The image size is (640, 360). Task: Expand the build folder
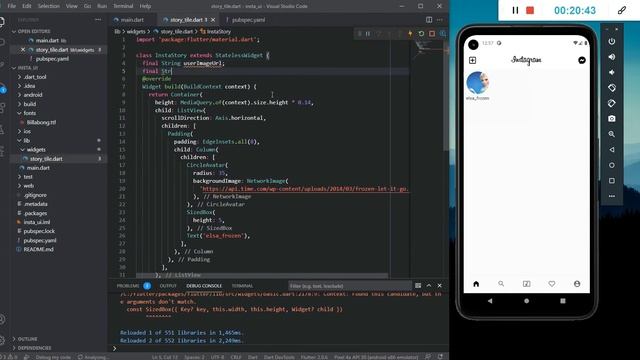29,104
